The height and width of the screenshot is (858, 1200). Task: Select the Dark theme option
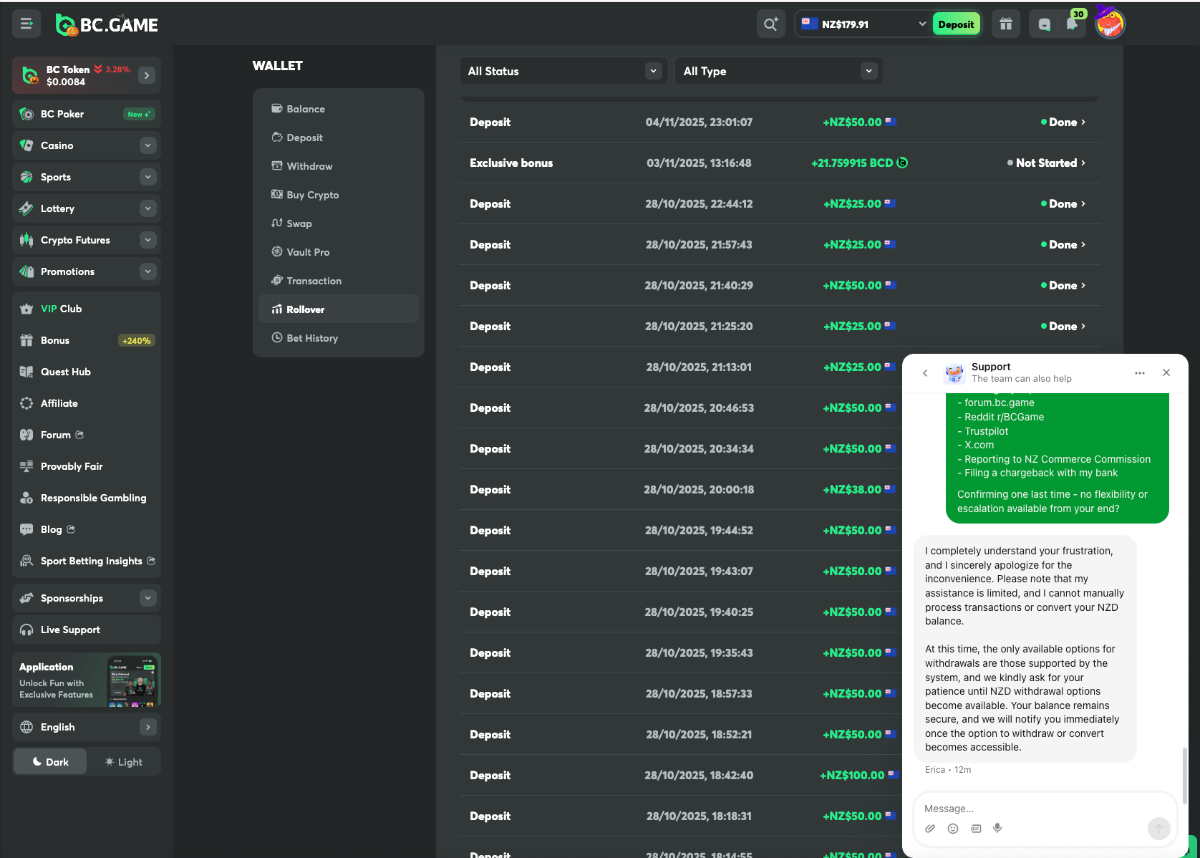click(x=50, y=762)
